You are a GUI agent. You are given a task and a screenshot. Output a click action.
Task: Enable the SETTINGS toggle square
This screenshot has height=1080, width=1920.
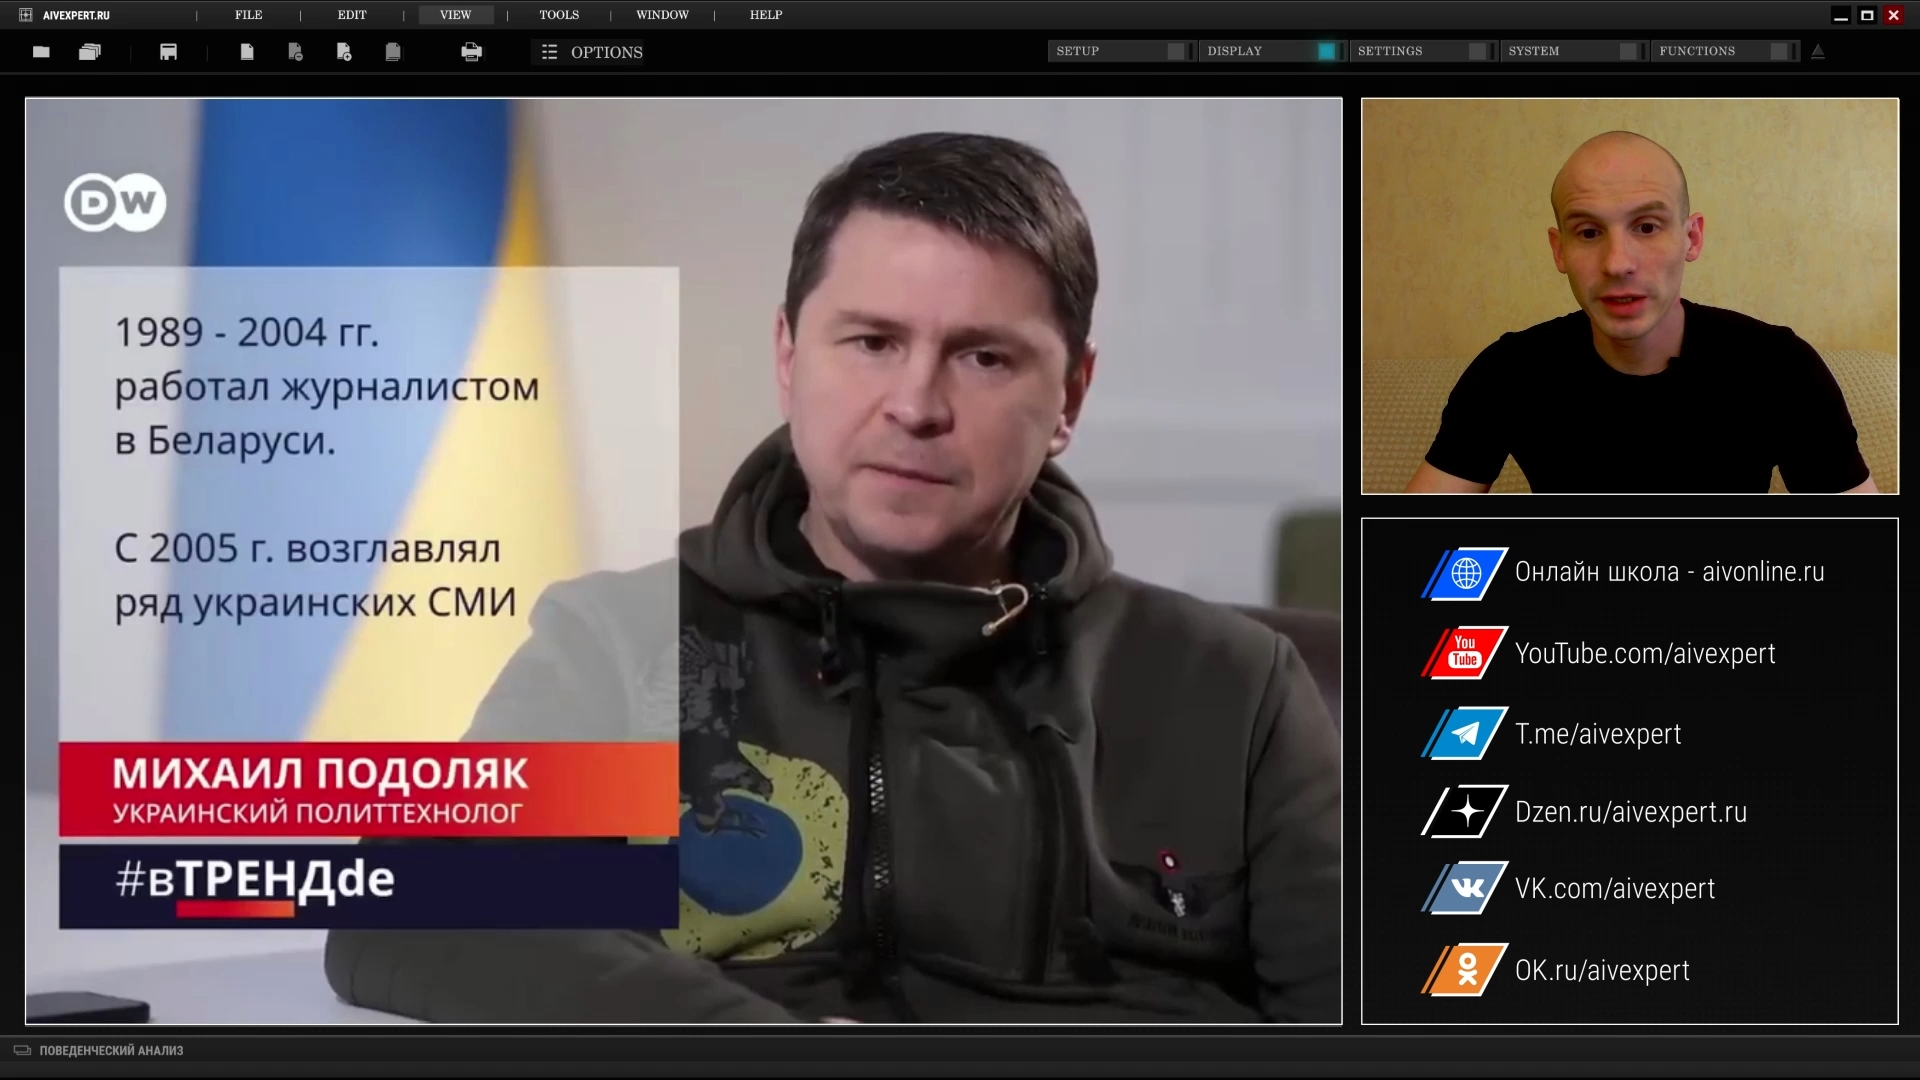(x=1477, y=51)
